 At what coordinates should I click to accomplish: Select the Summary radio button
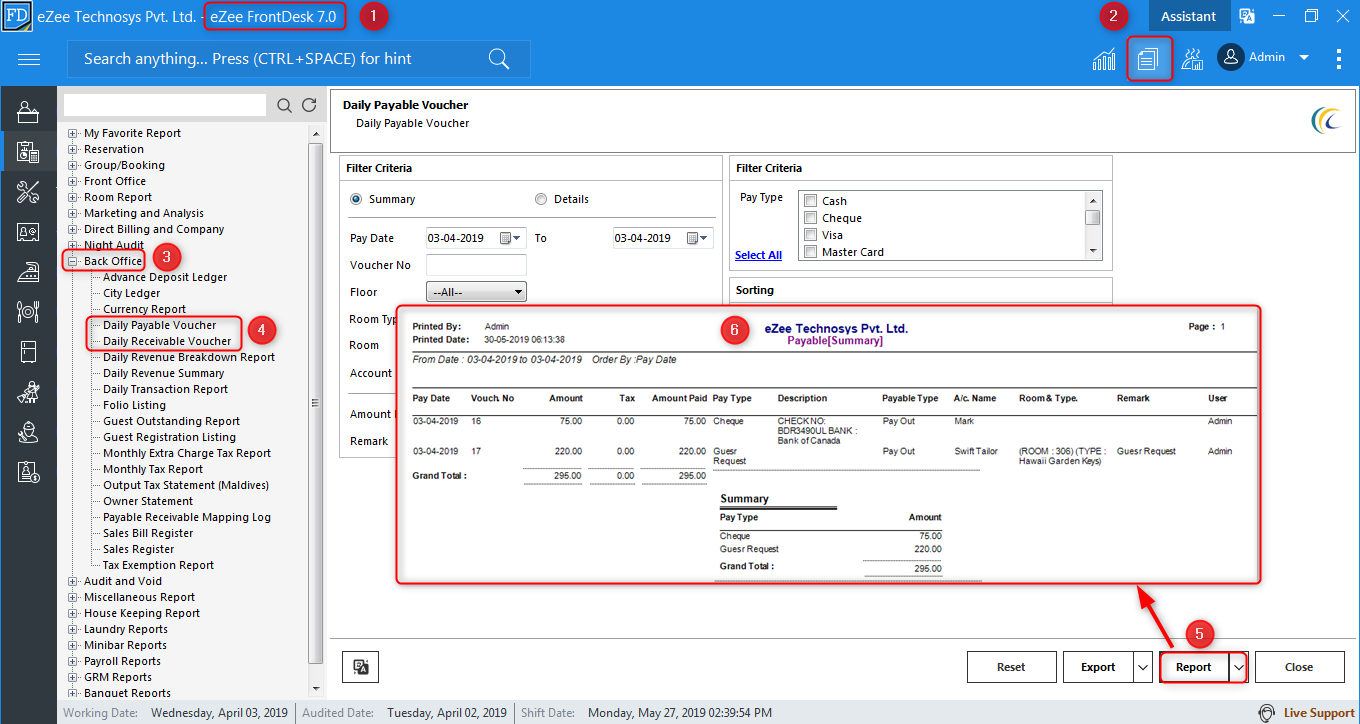click(x=356, y=199)
